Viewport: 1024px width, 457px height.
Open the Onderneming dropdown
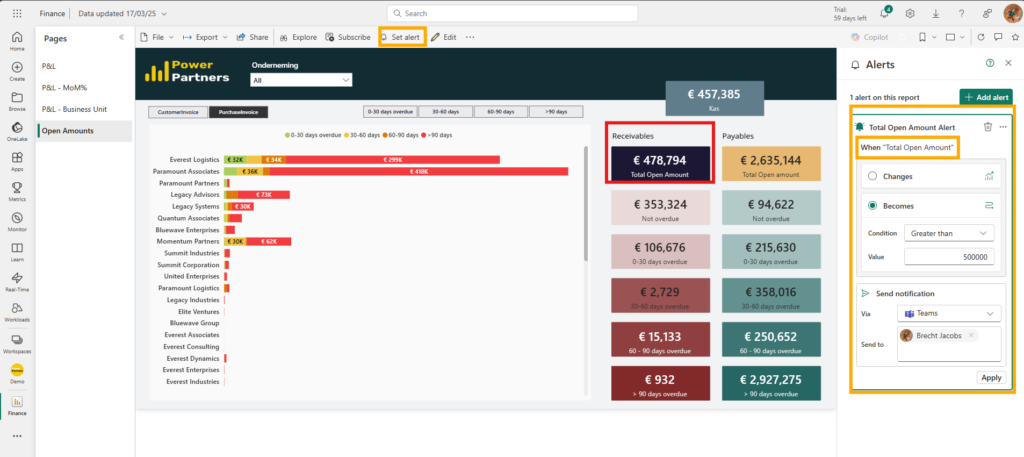(x=301, y=80)
